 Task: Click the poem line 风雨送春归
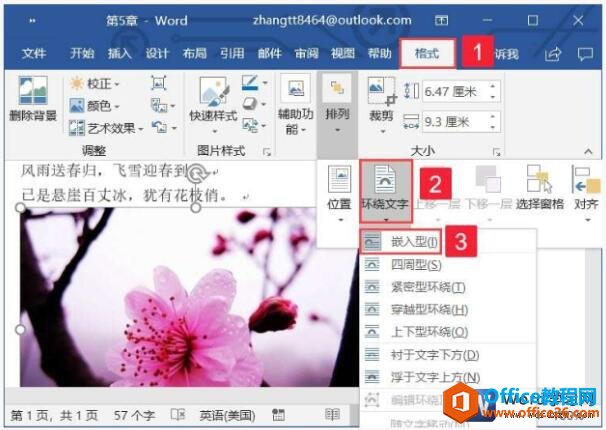(x=58, y=170)
